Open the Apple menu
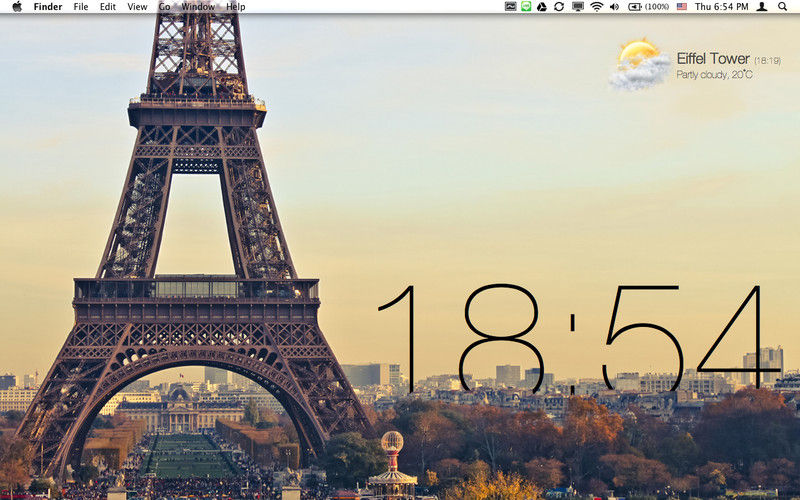This screenshot has height=500, width=800. (17, 7)
